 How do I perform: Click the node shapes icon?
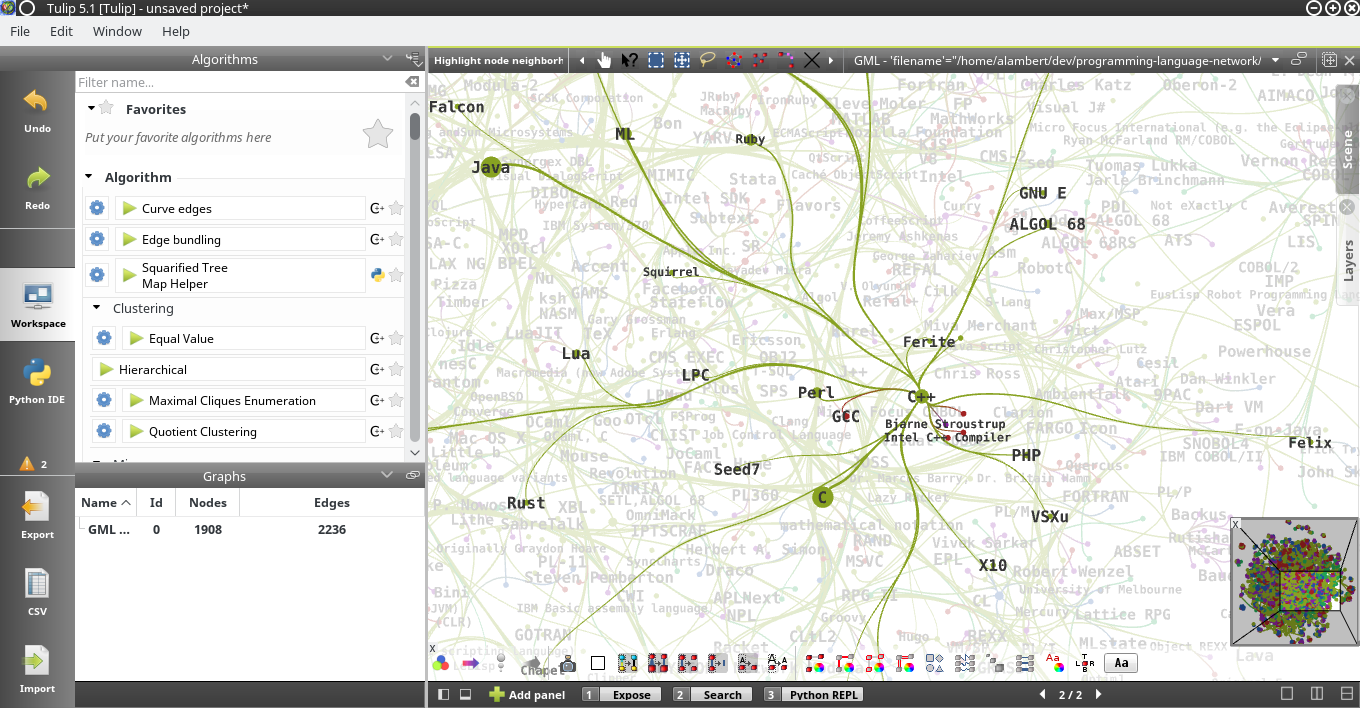(x=935, y=662)
